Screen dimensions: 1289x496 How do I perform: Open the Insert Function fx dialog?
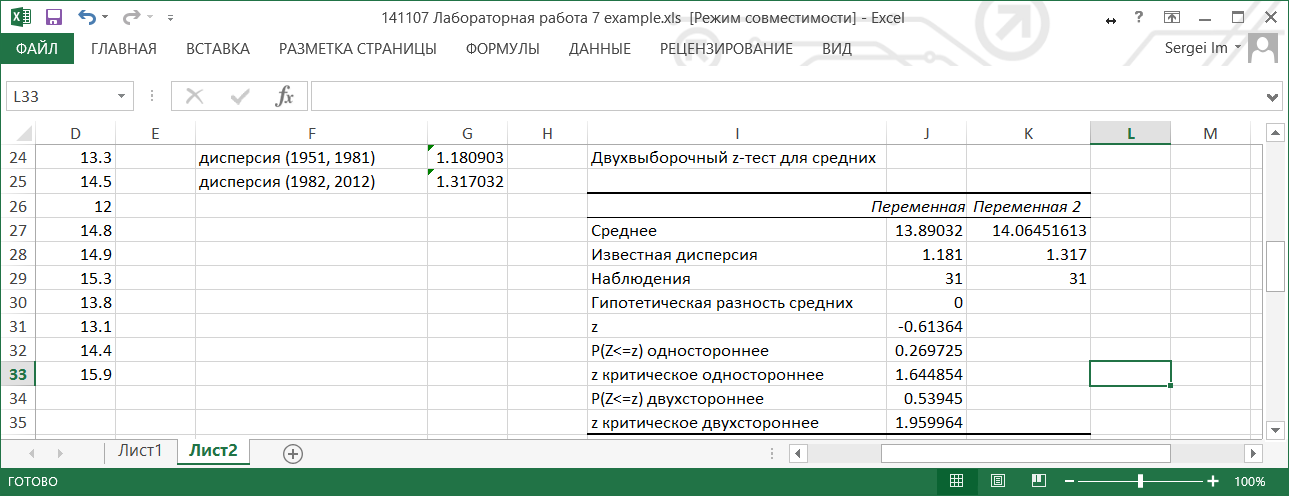click(285, 96)
